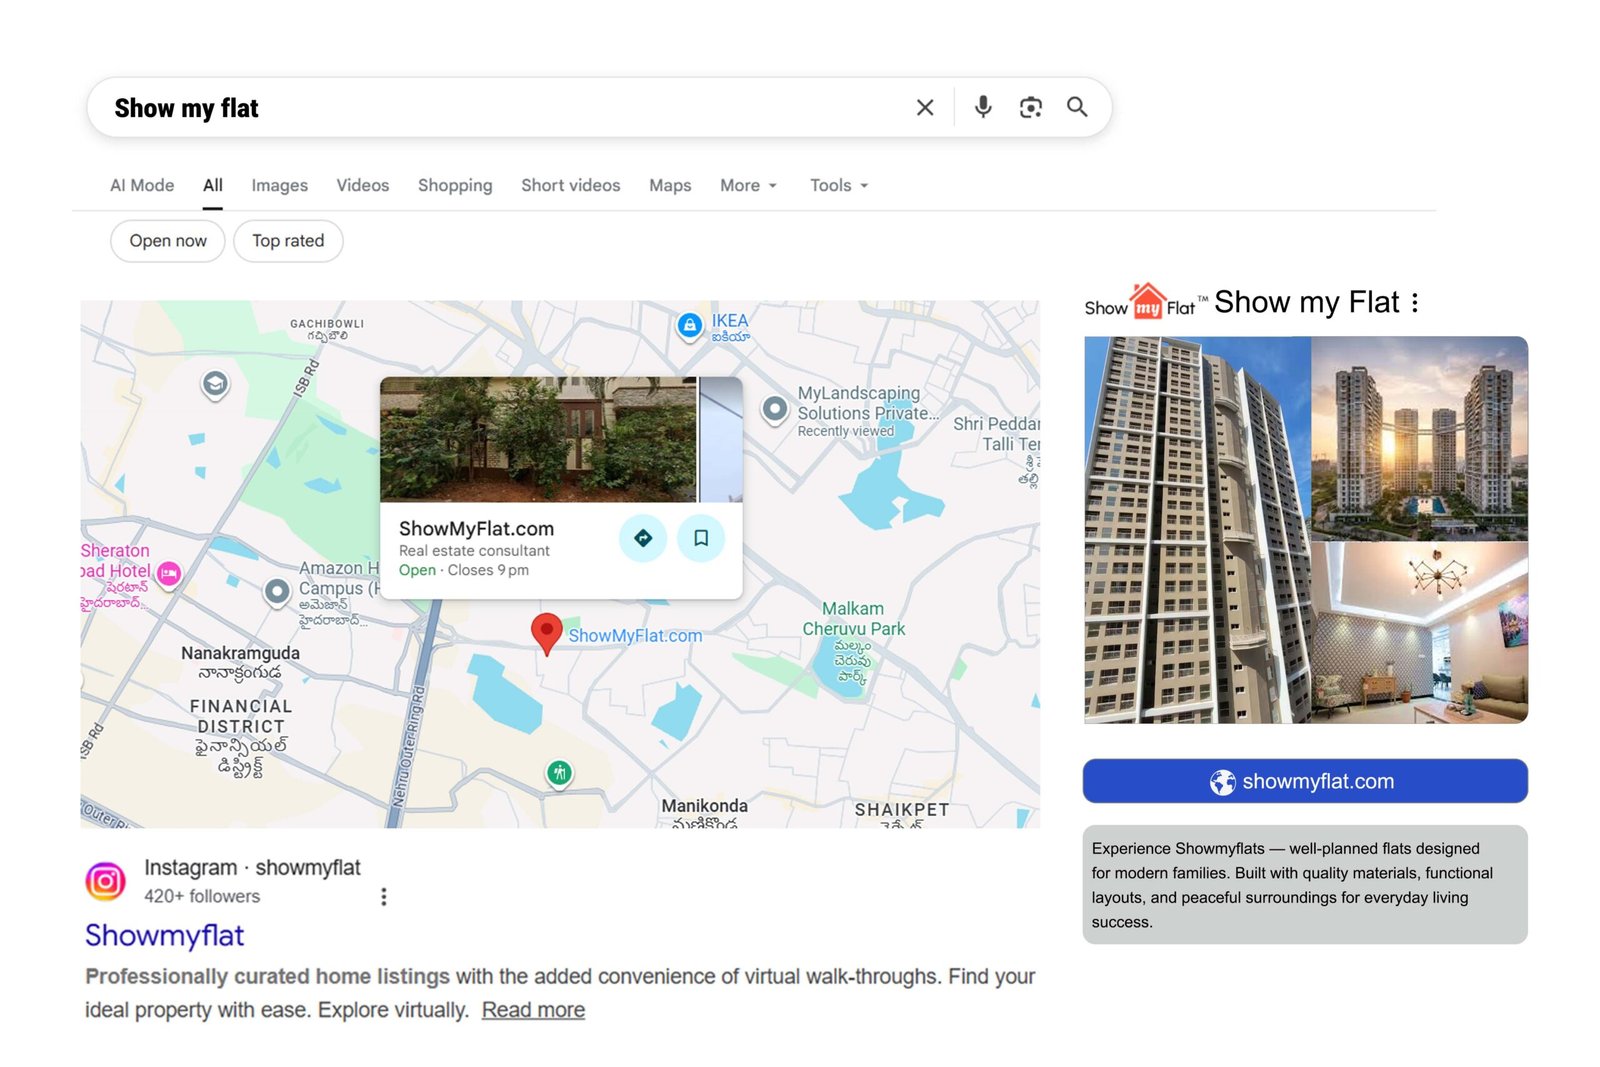1600x1067 pixels.
Task: Open search by image camera icon
Action: coord(1030,107)
